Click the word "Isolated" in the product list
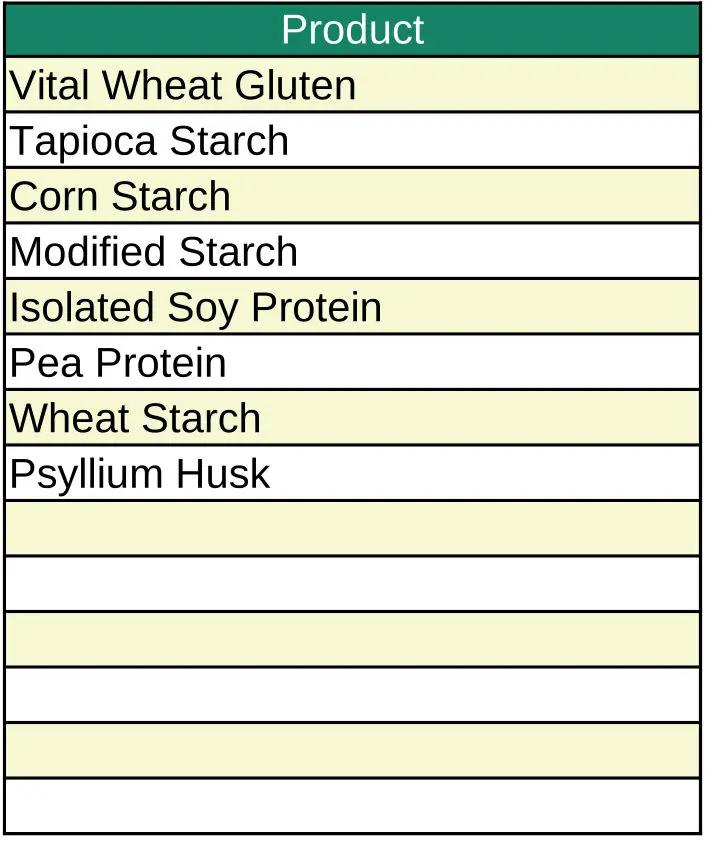Screen dimensions: 707x842 82,308
